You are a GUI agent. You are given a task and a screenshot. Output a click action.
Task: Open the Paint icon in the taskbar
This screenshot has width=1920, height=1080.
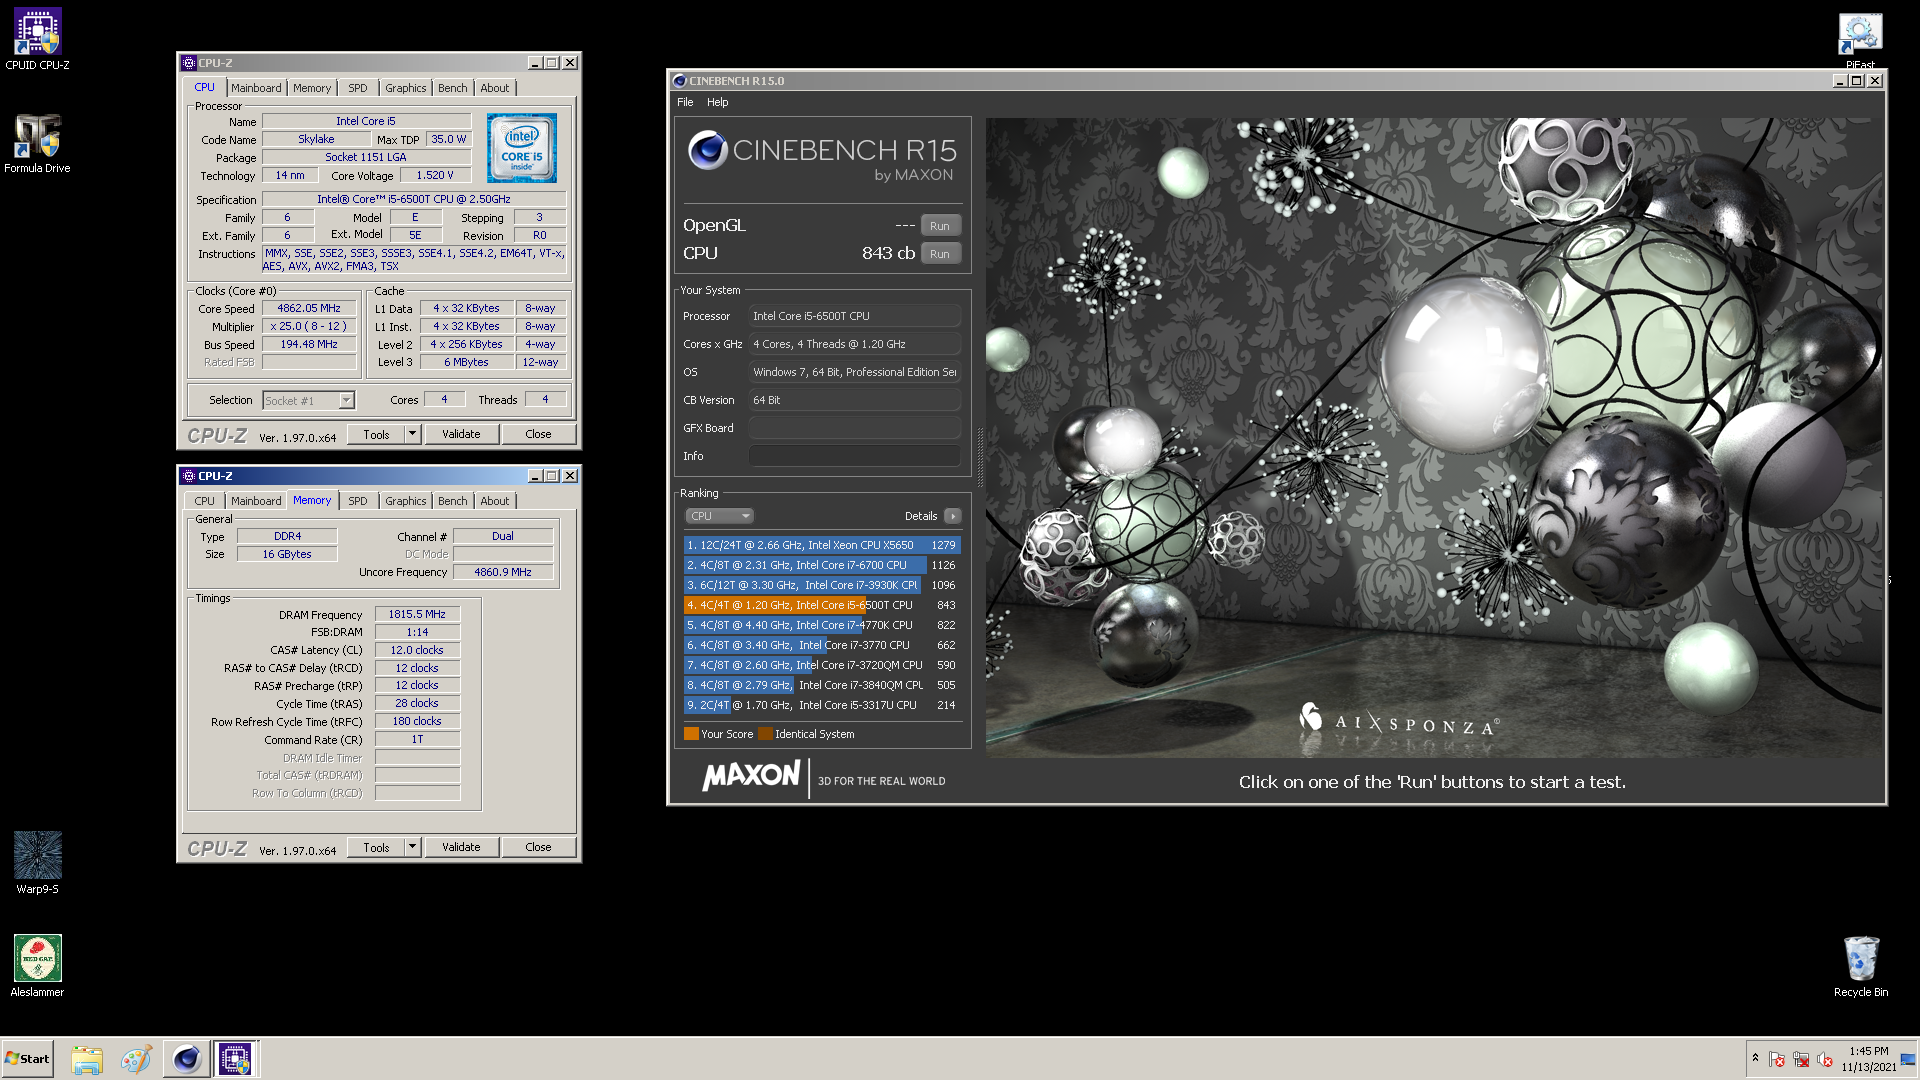point(136,1059)
